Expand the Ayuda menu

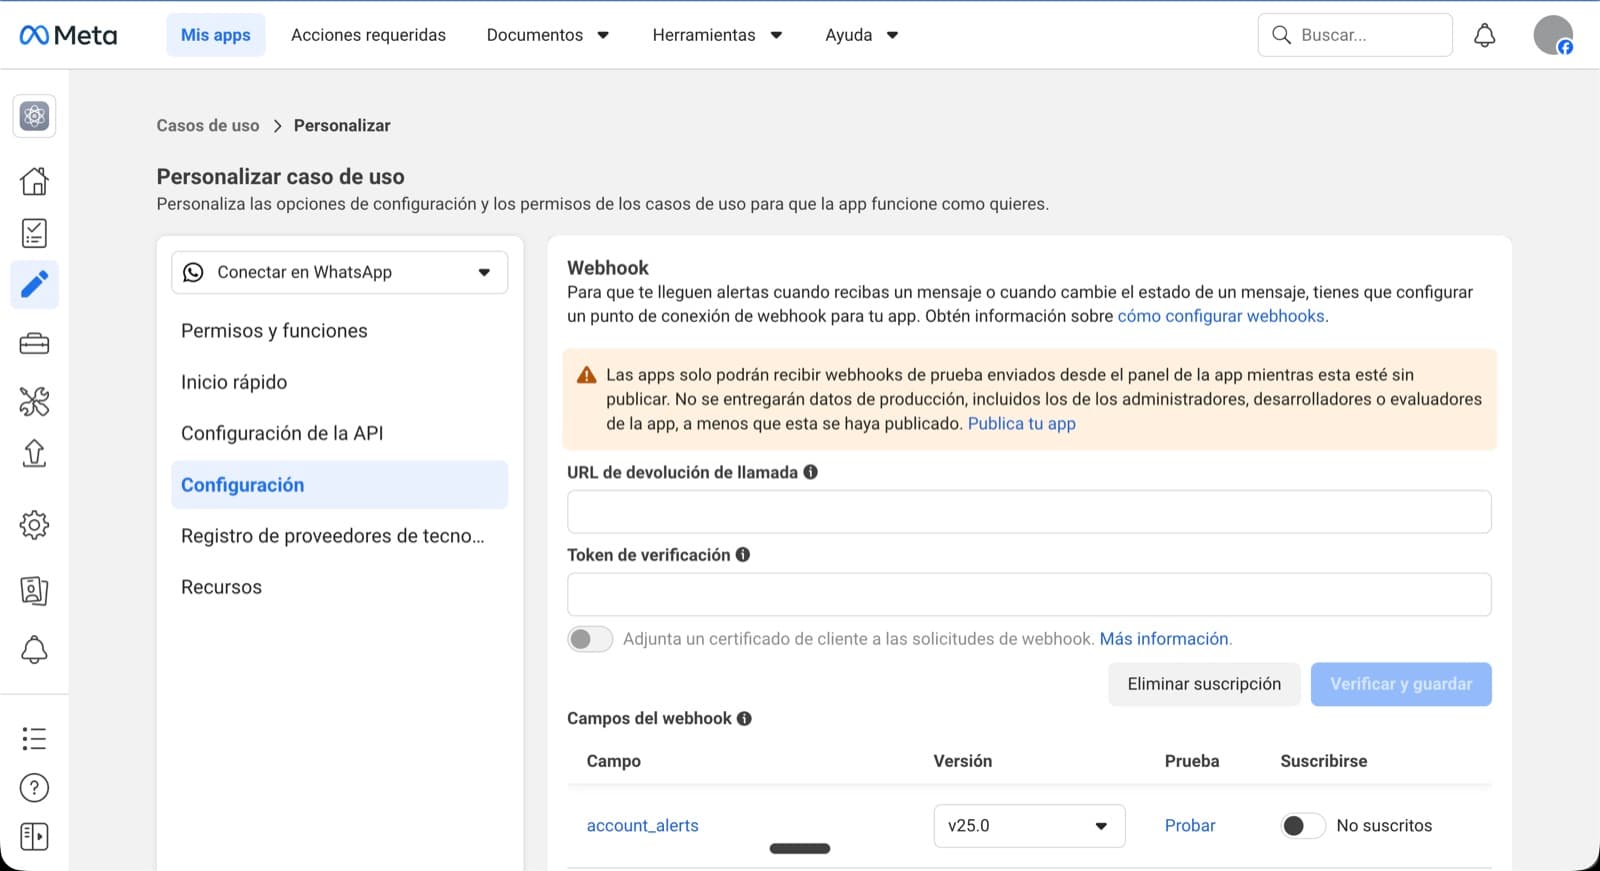coord(861,35)
